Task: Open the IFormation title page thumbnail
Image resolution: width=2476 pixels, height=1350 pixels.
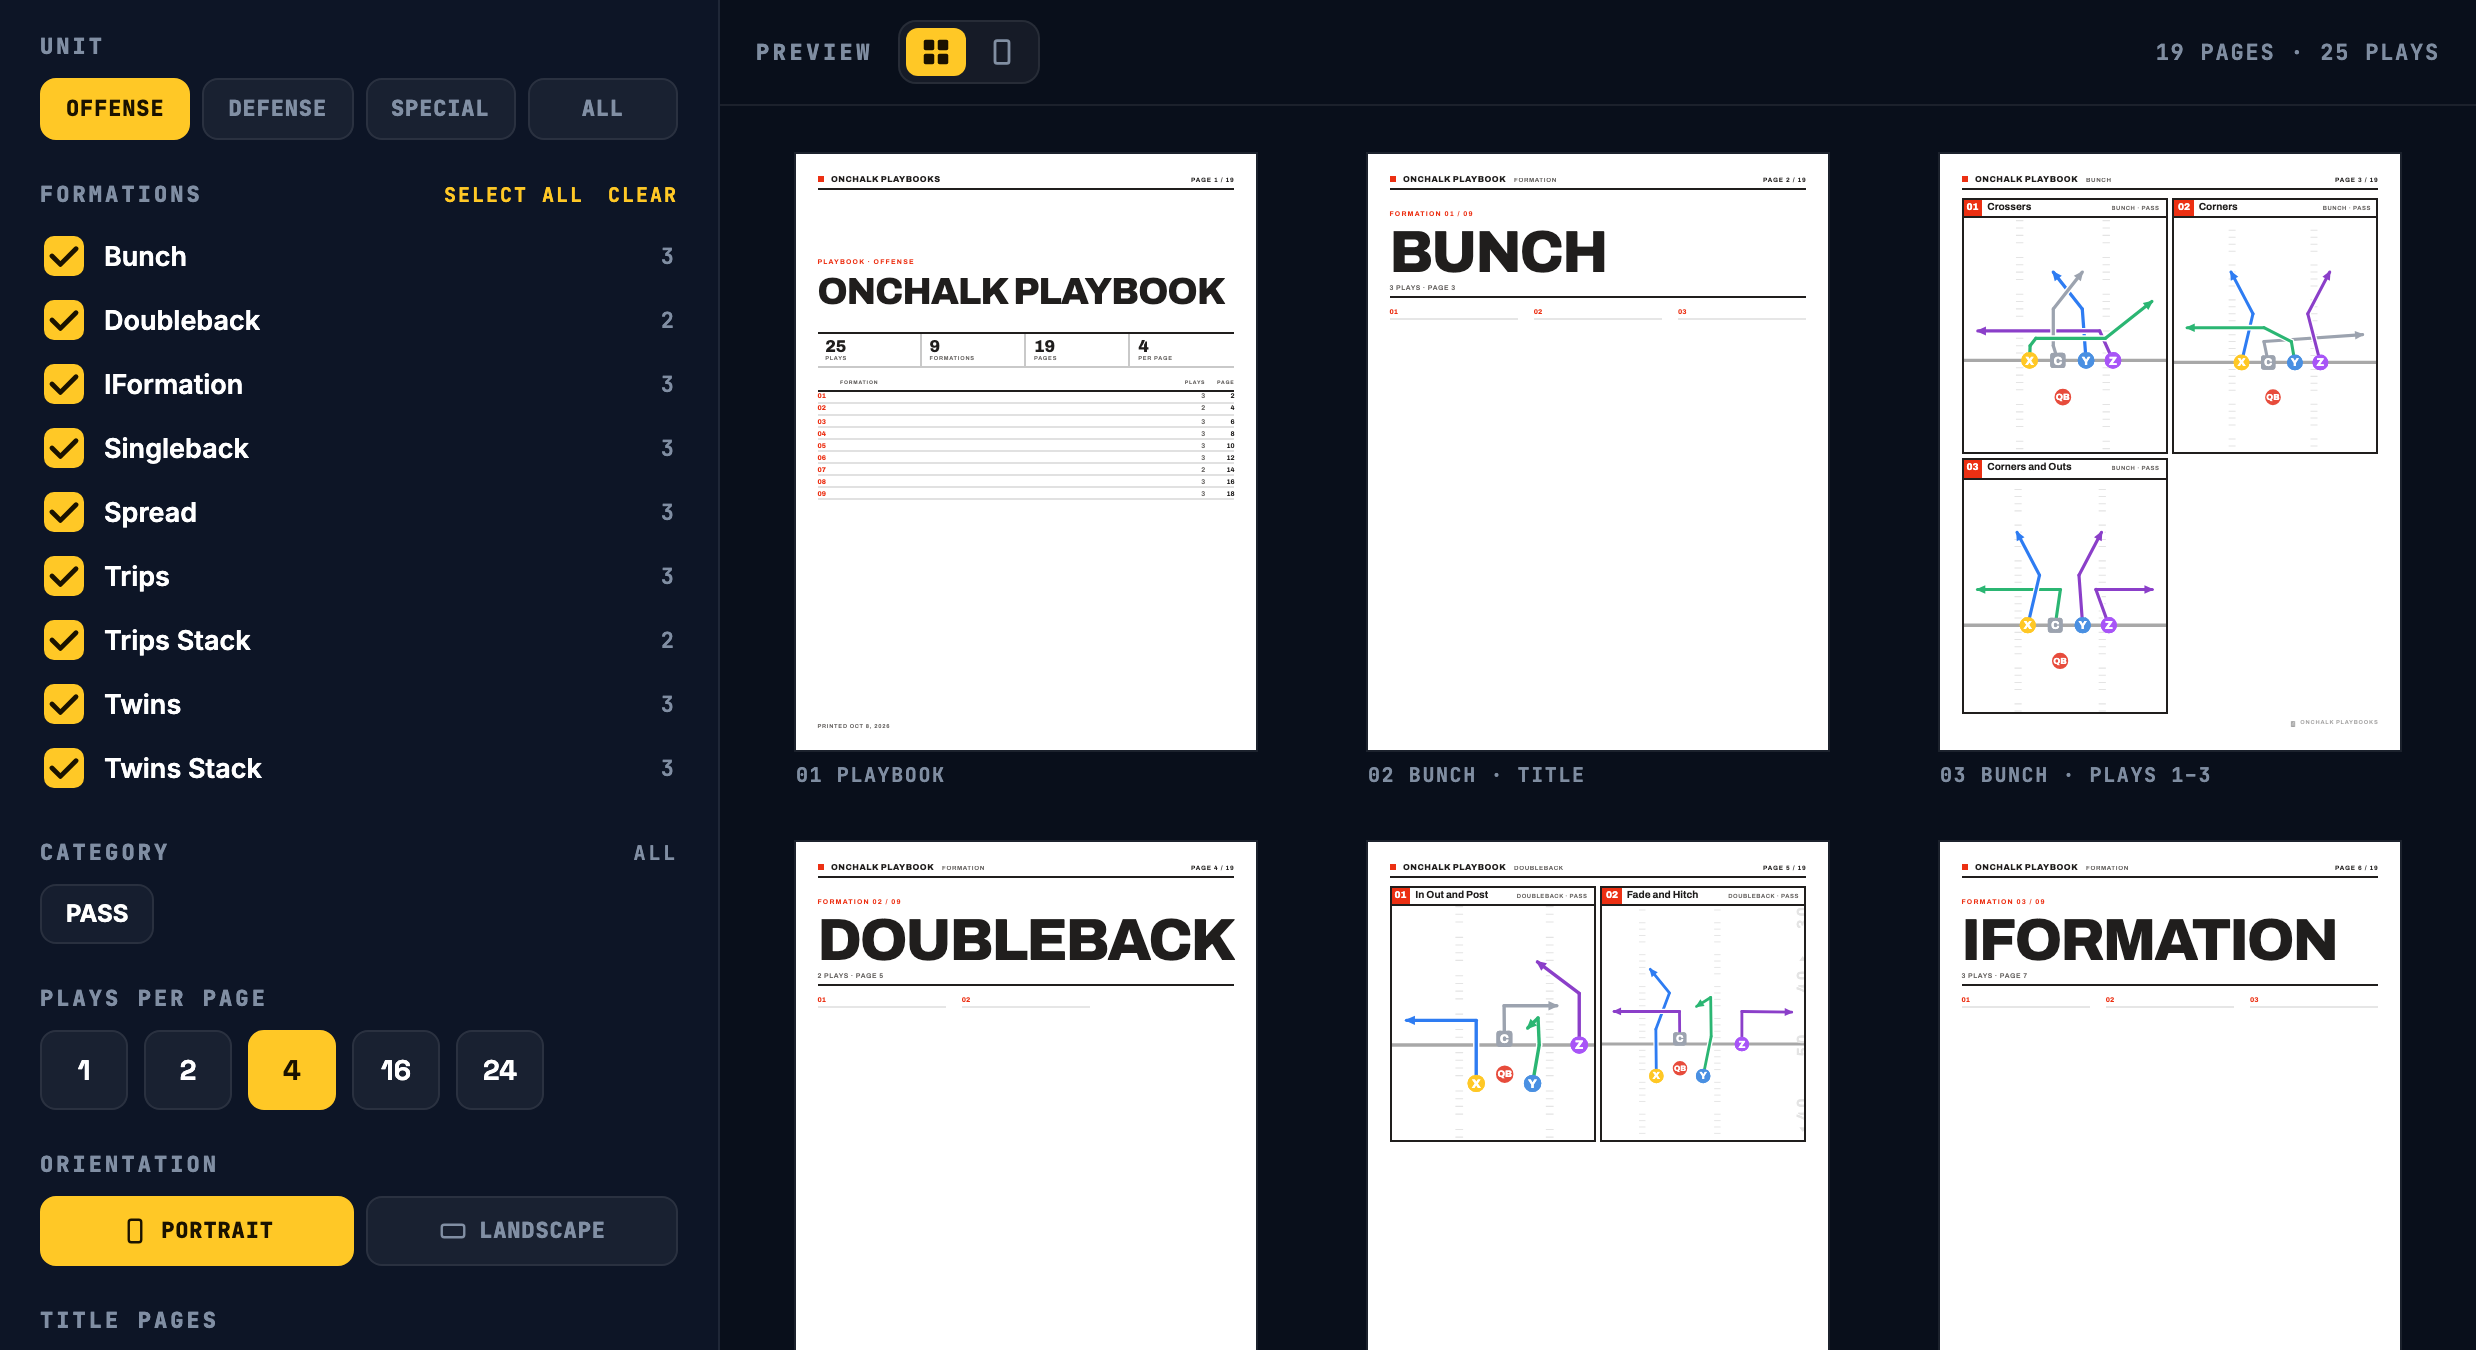Action: [2170, 1095]
